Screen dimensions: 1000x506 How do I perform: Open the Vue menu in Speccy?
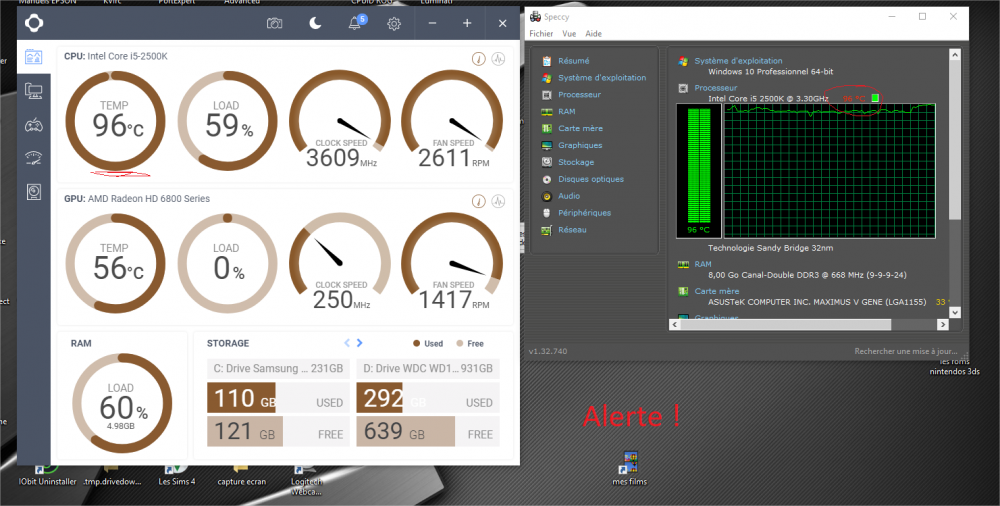(x=569, y=34)
